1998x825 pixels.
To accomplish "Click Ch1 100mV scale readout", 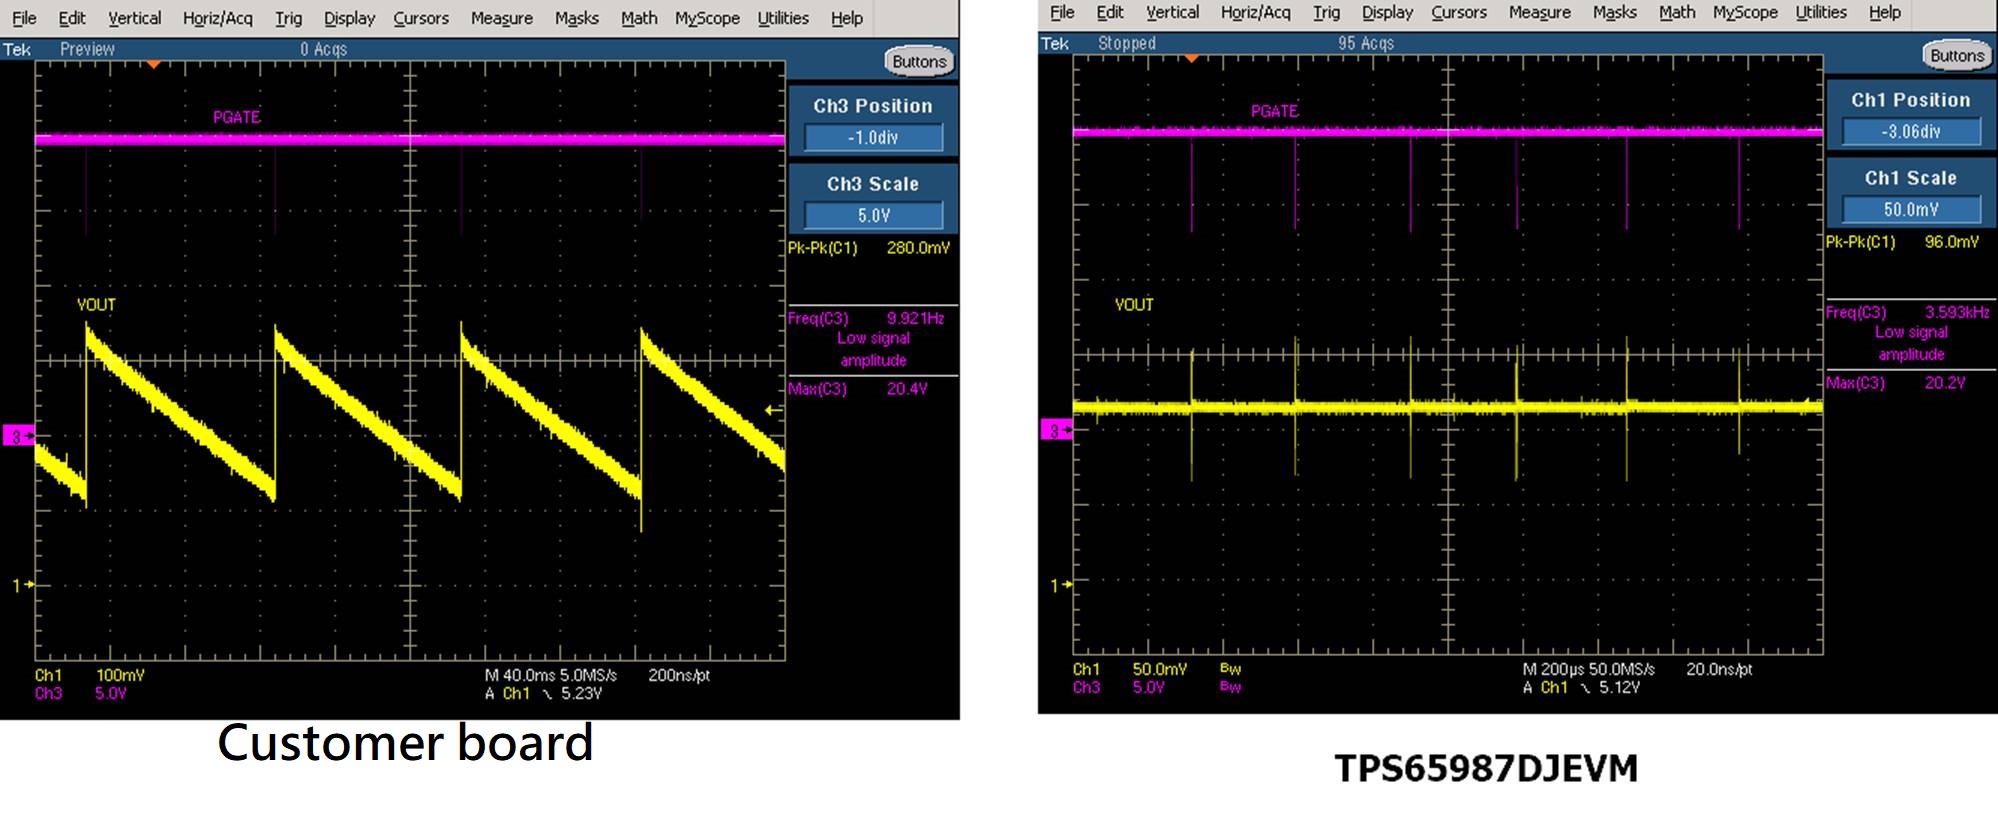I will click(90, 676).
